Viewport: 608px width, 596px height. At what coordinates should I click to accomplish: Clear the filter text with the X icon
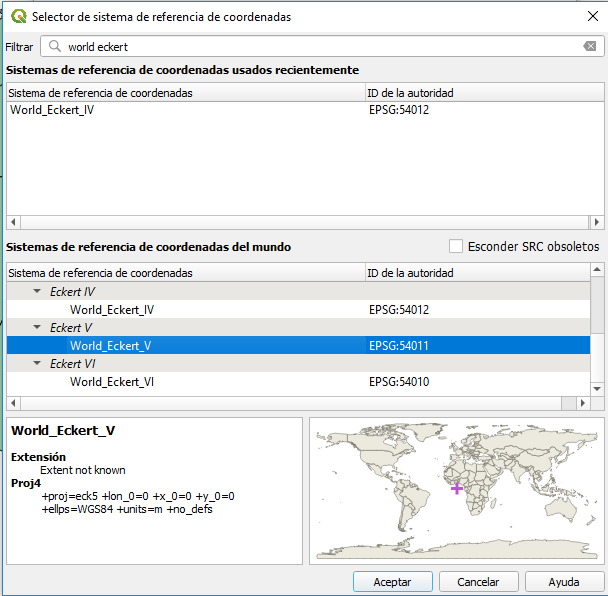590,47
